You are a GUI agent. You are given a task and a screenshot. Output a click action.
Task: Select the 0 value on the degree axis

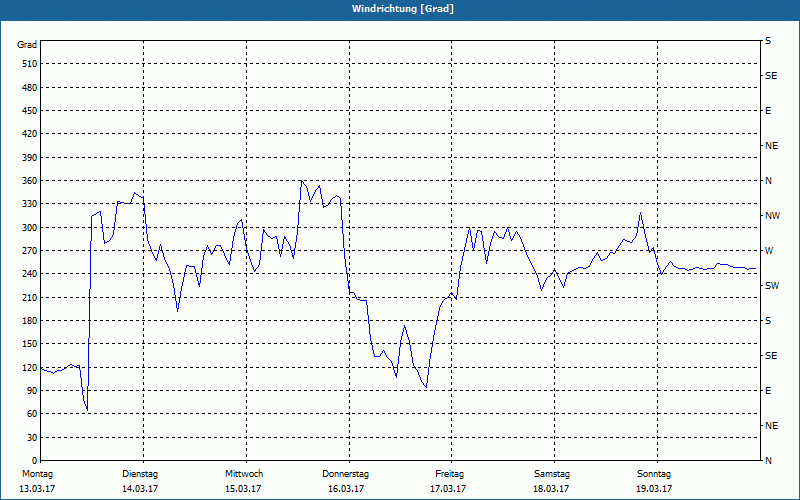coord(34,461)
